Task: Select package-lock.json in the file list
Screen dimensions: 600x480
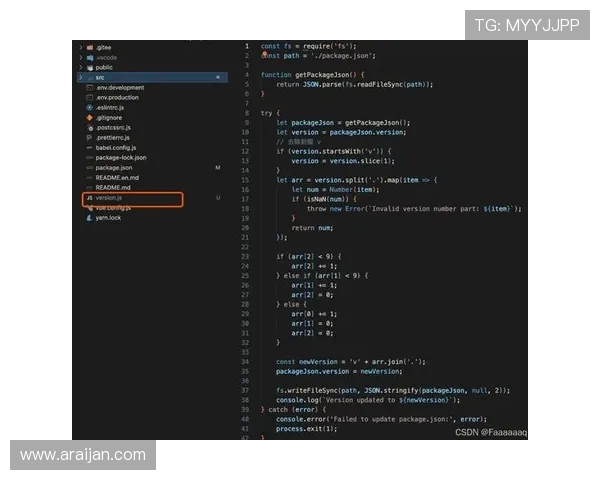Action: pos(120,157)
